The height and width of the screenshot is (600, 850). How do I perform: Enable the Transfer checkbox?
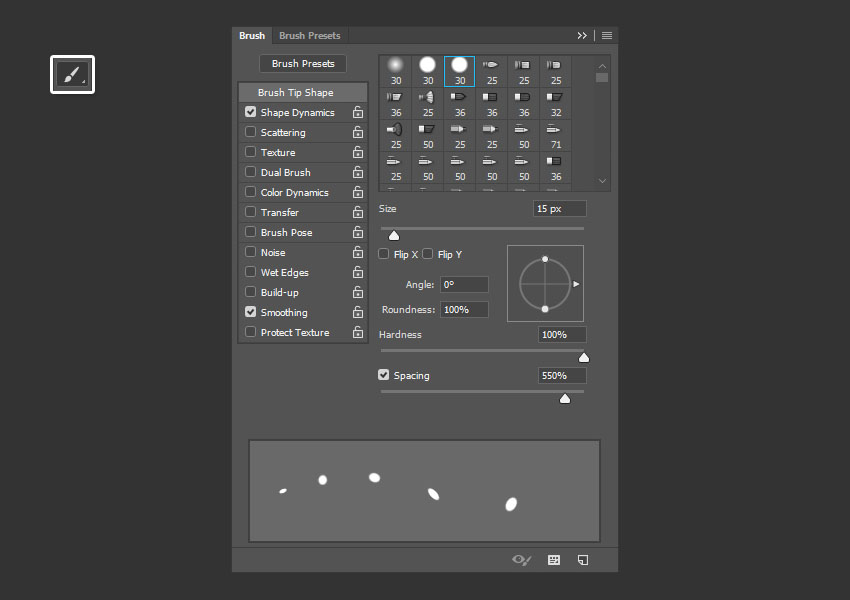[x=250, y=212]
